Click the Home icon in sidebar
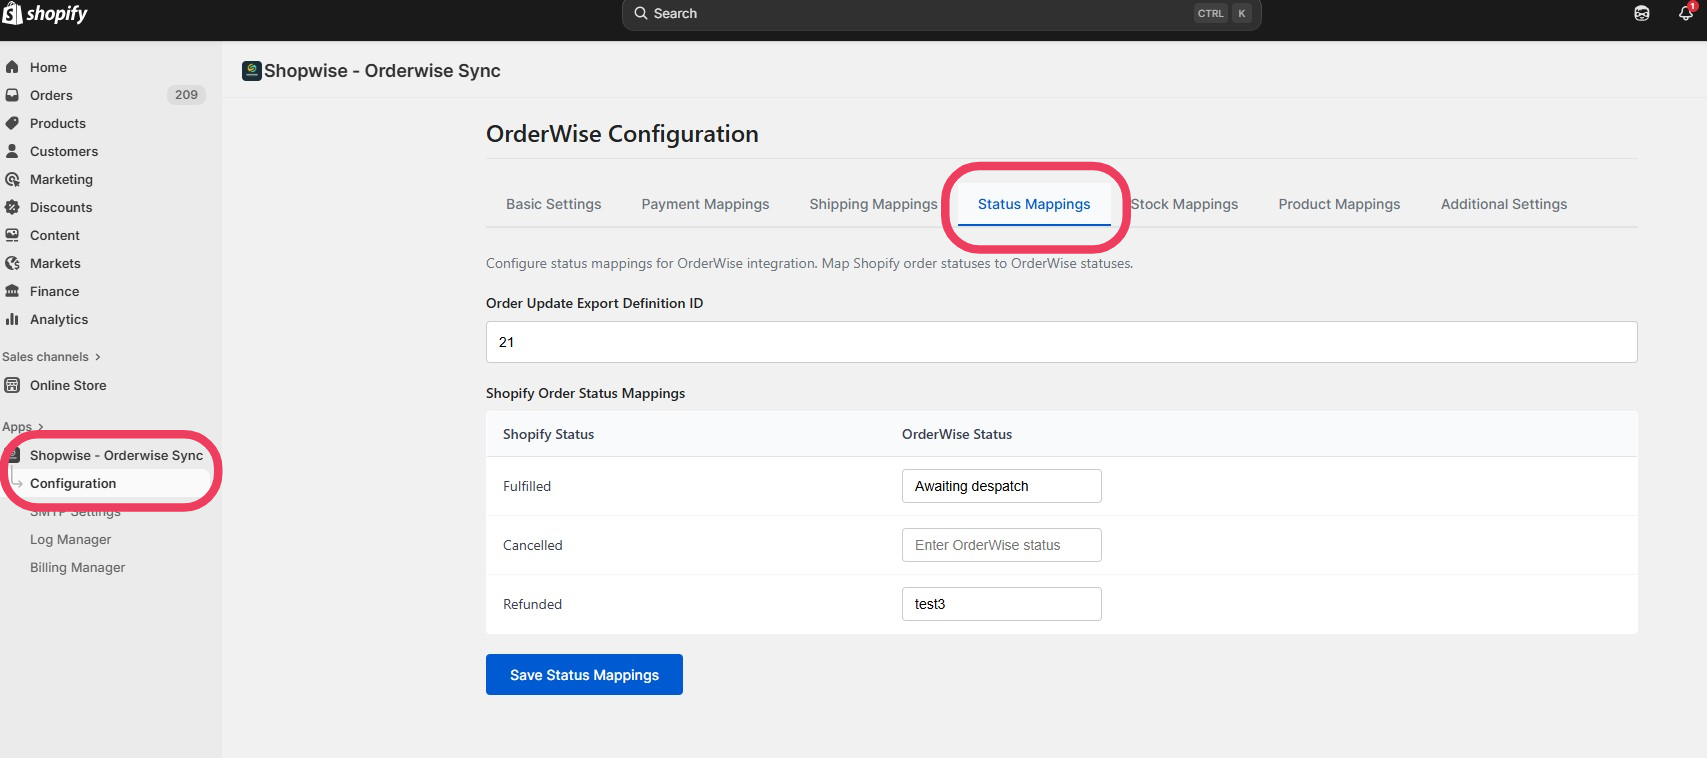This screenshot has width=1707, height=758. coord(12,67)
